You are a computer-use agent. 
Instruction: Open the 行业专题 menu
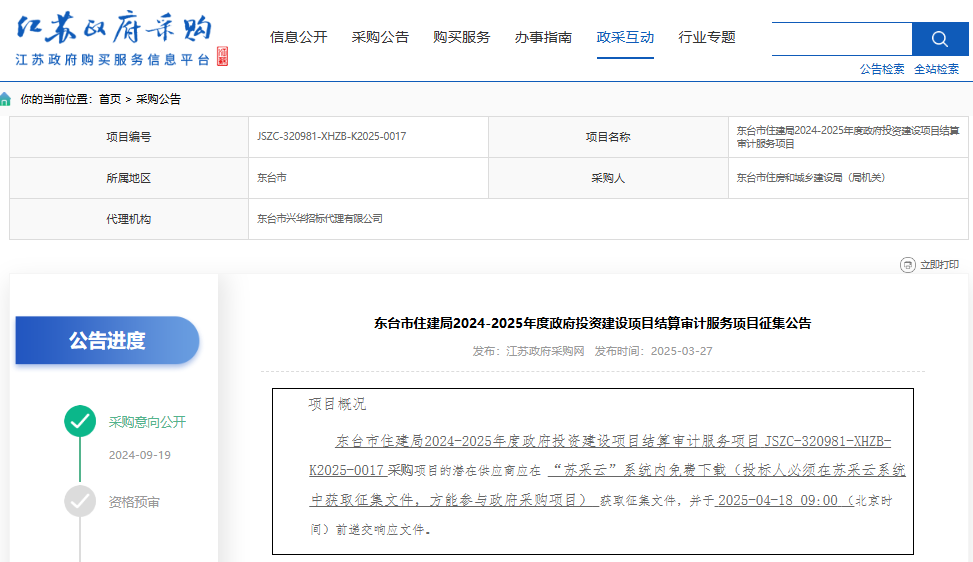click(707, 37)
